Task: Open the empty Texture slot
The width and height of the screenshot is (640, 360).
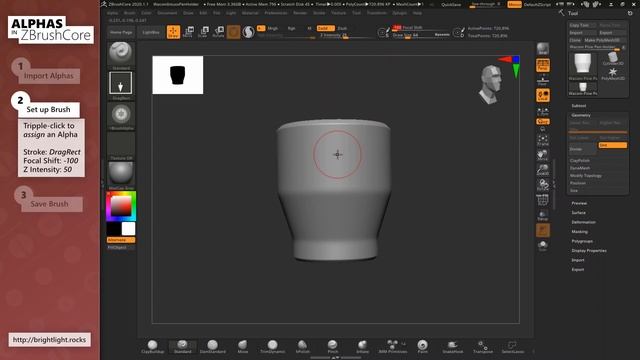Action: click(121, 145)
